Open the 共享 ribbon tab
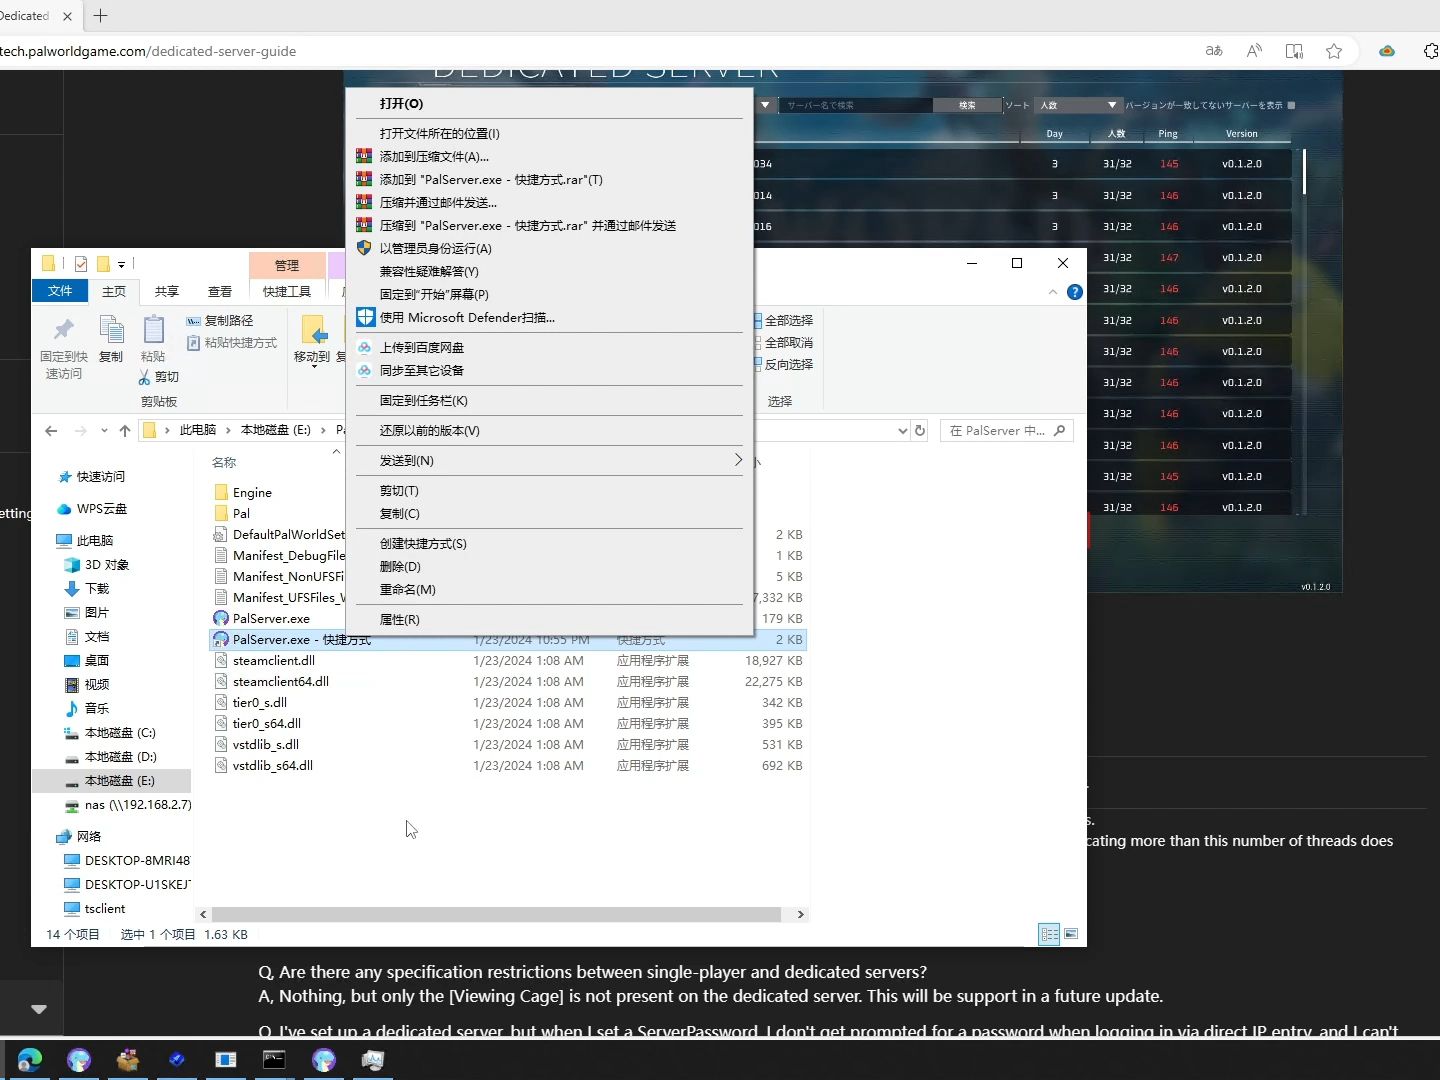Viewport: 1440px width, 1080px height. click(167, 292)
